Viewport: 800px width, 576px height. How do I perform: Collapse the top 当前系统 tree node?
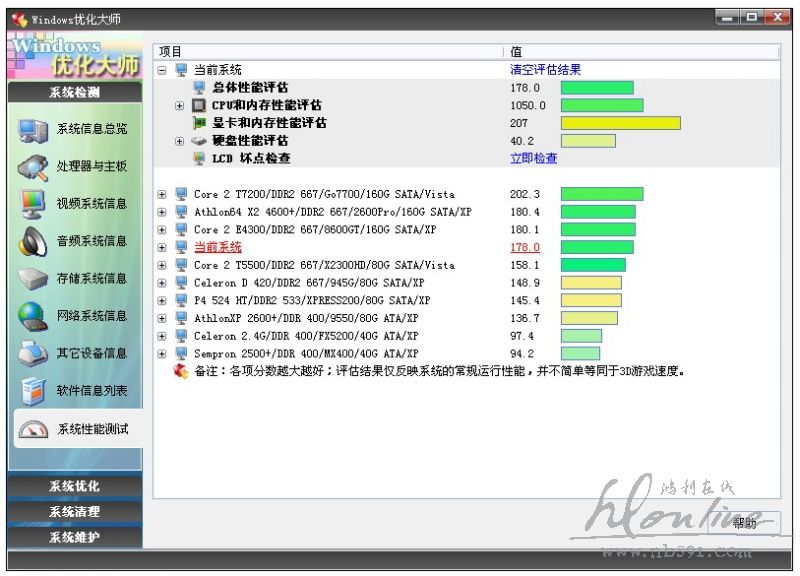[x=162, y=70]
